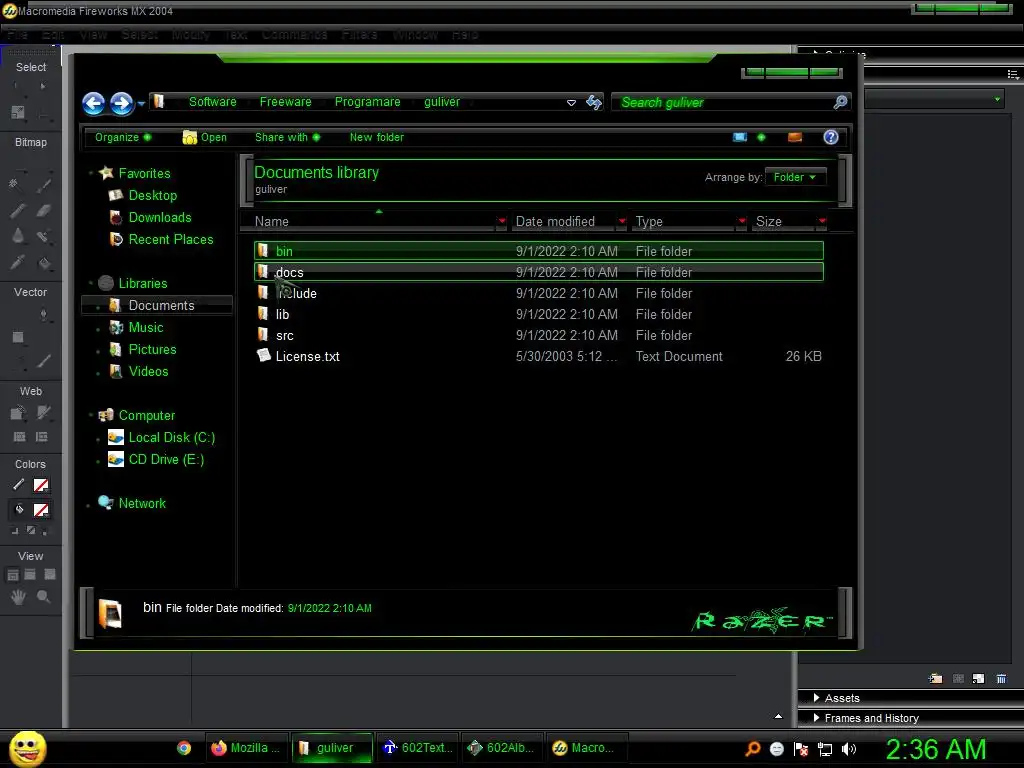This screenshot has height=768, width=1024.
Task: Select the Blur tool
Action: click(18, 236)
